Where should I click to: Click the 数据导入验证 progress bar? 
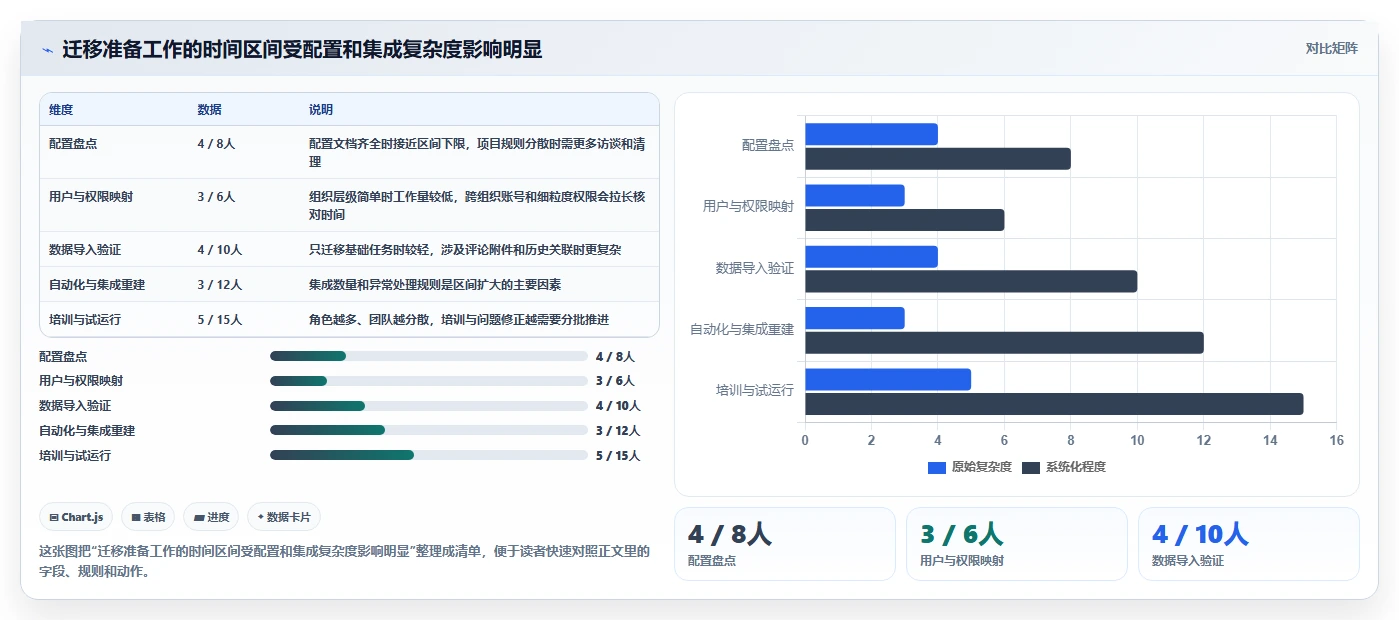[428, 406]
